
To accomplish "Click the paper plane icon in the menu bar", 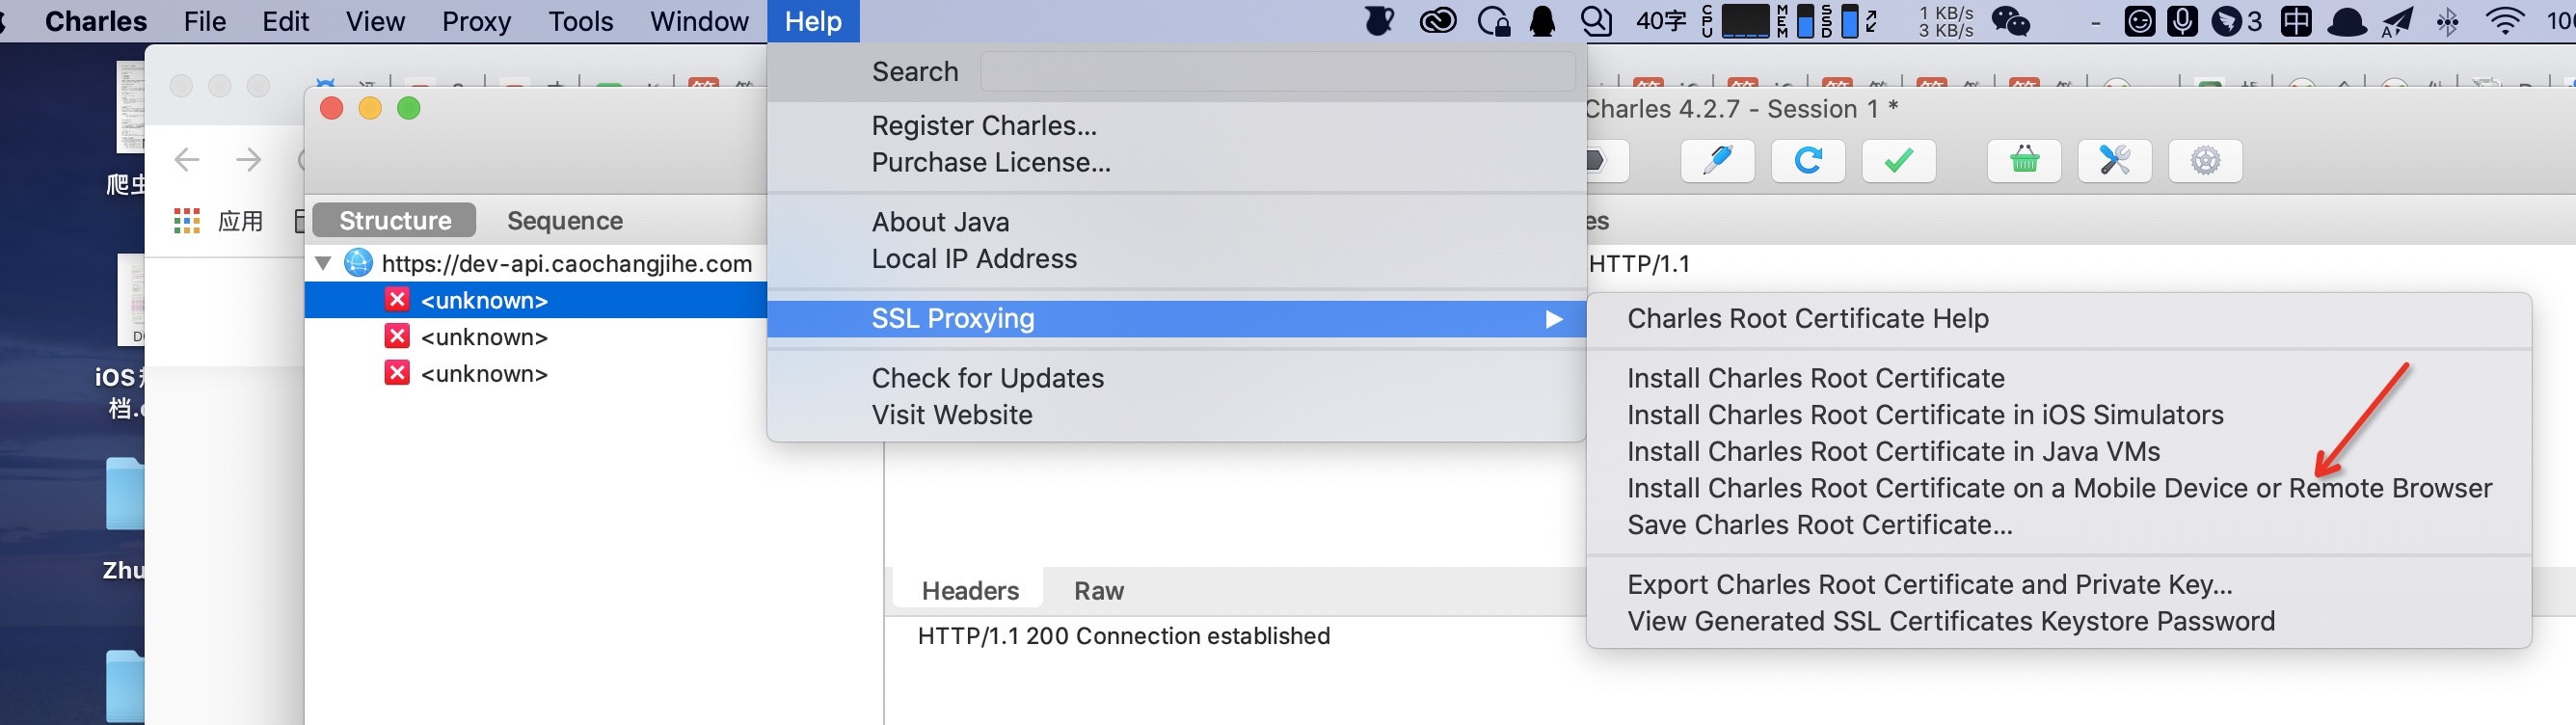I will [2397, 21].
